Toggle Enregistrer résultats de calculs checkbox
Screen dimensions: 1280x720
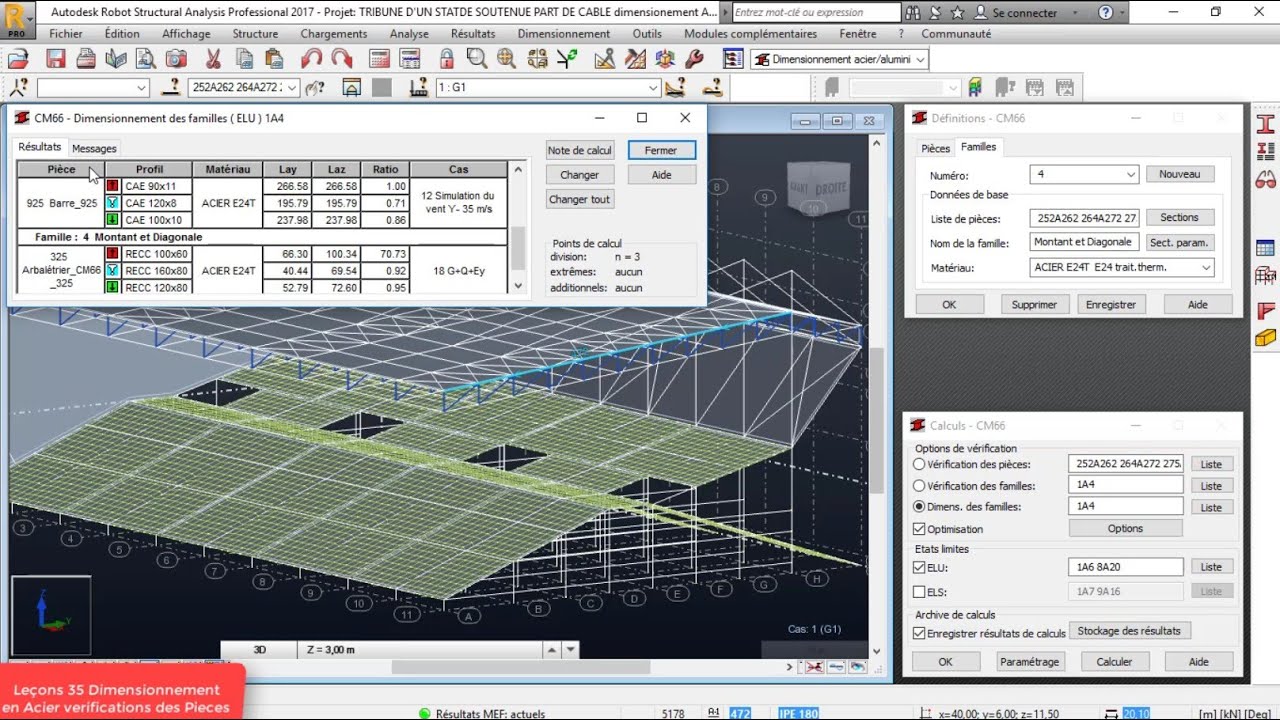click(x=920, y=633)
